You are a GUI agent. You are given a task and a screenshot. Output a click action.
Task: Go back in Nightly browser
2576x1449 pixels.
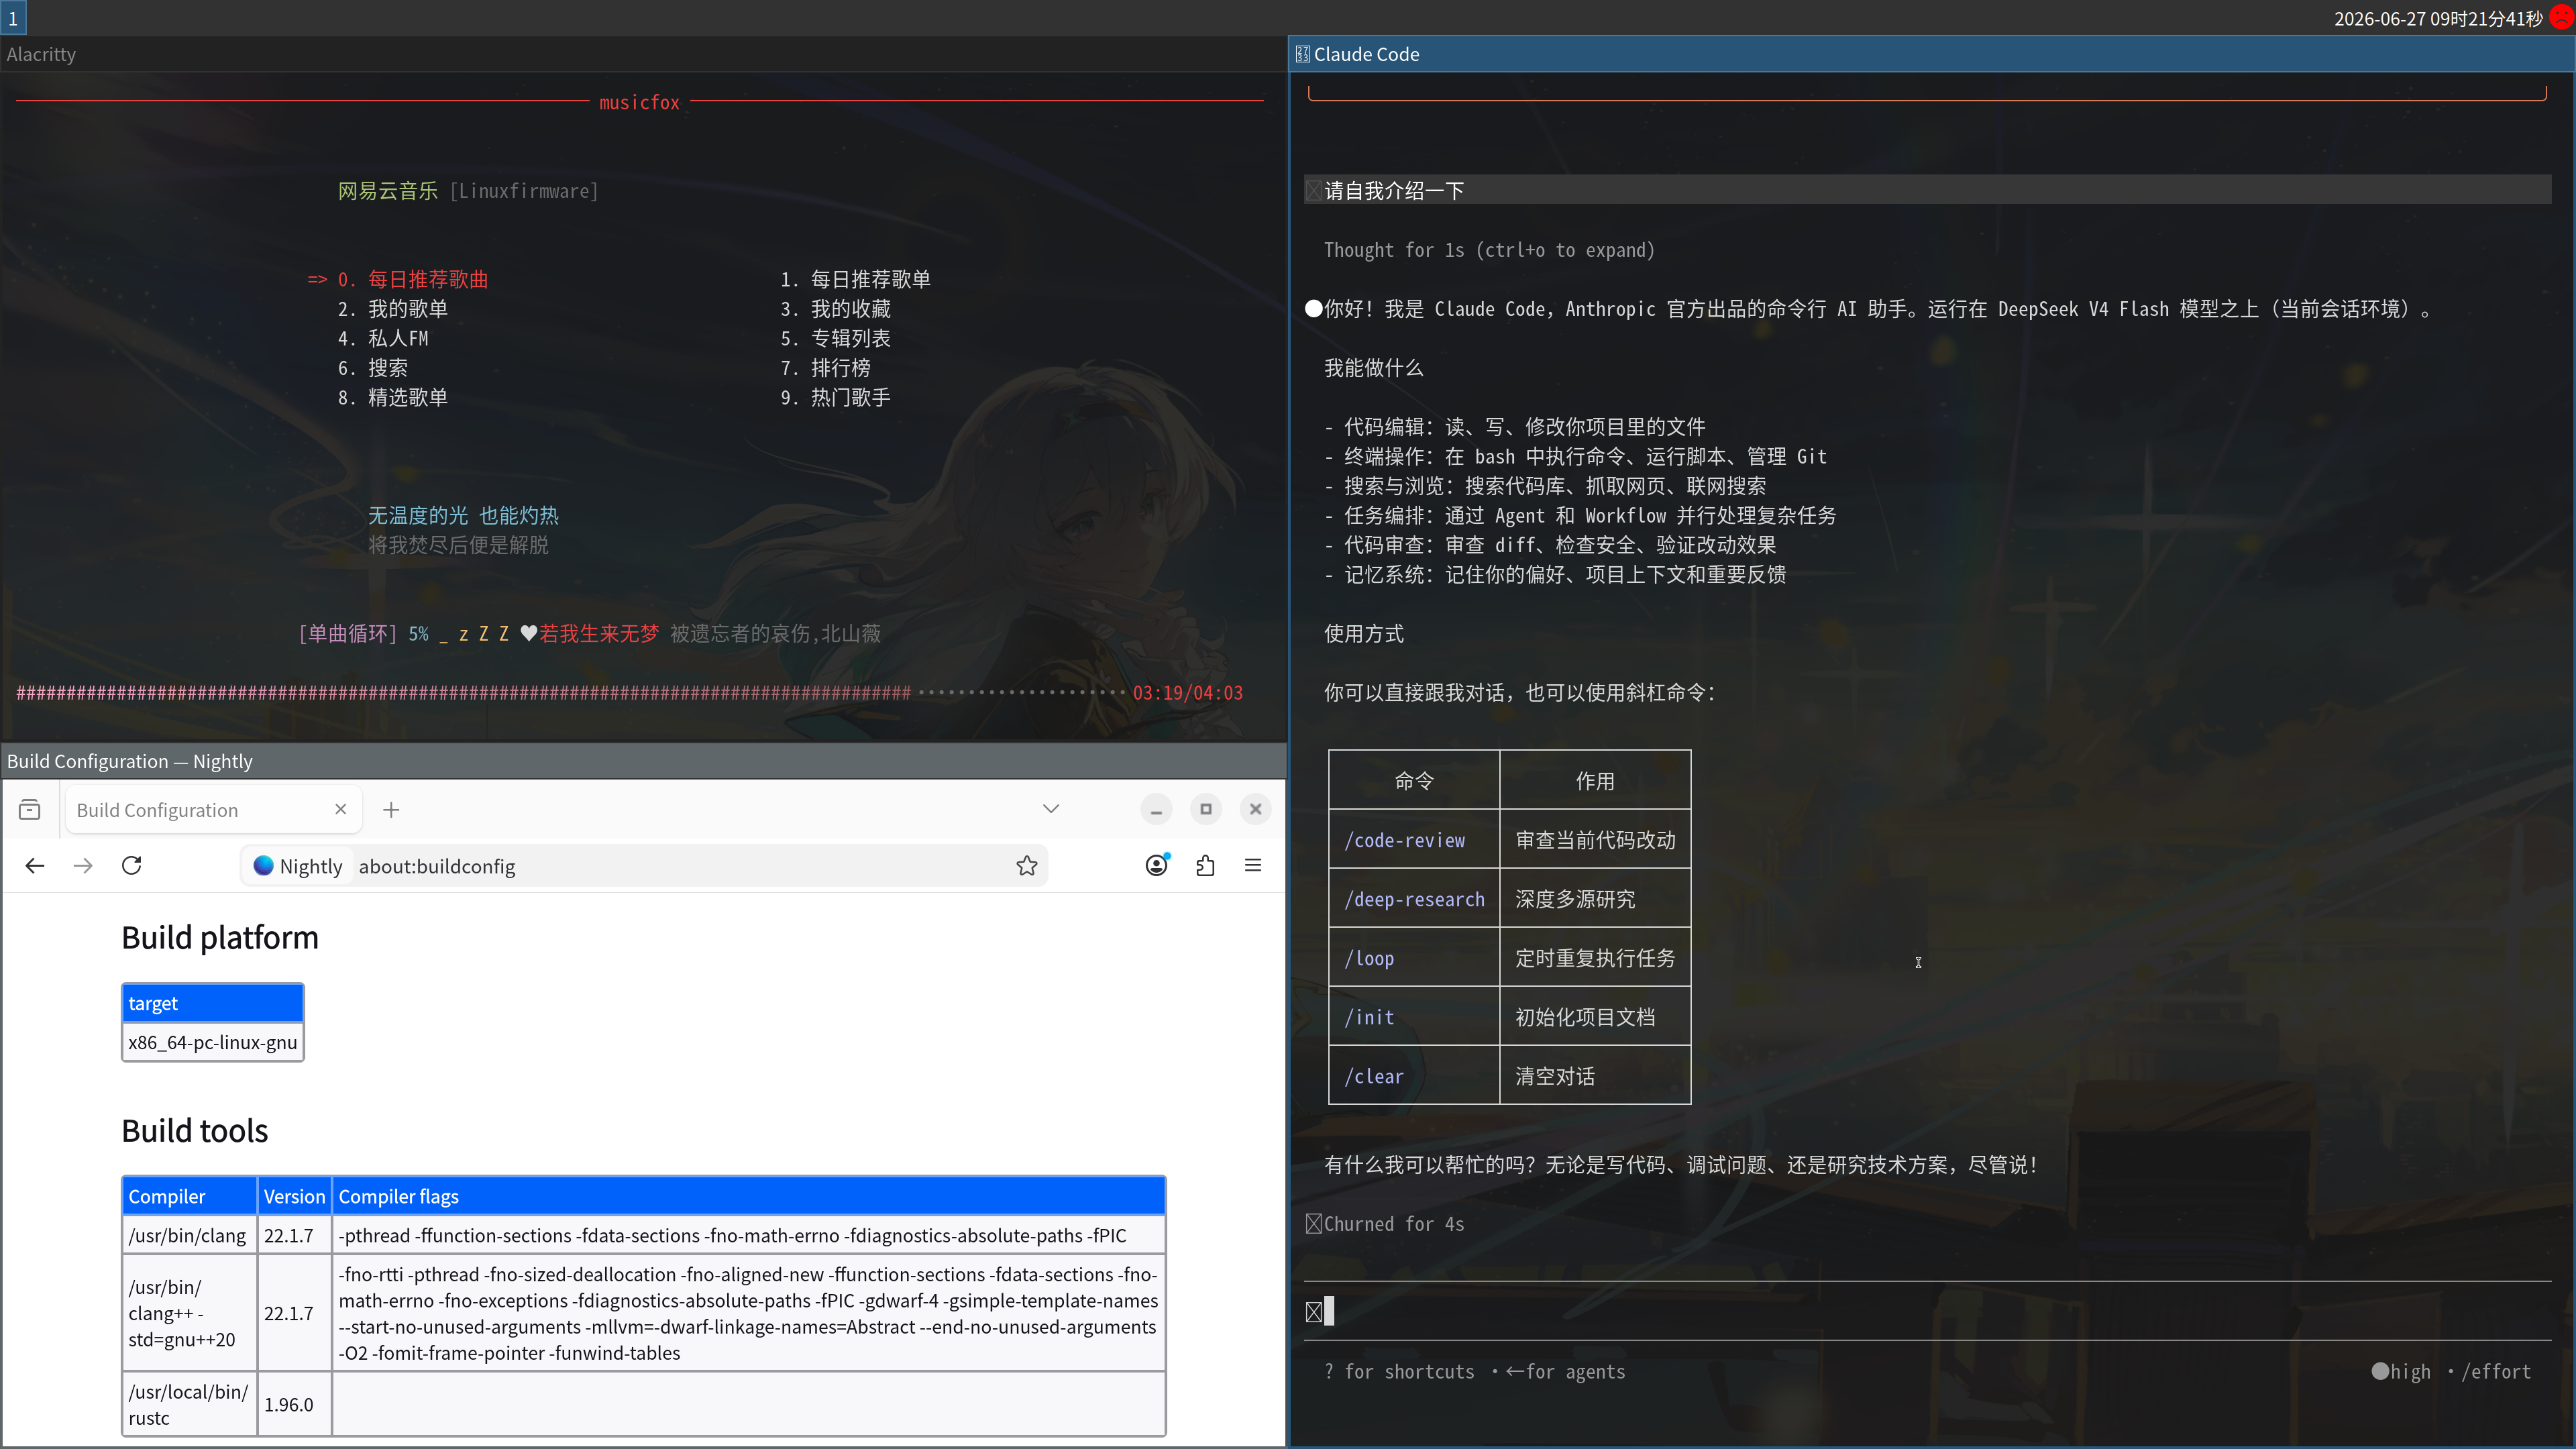coord(35,866)
